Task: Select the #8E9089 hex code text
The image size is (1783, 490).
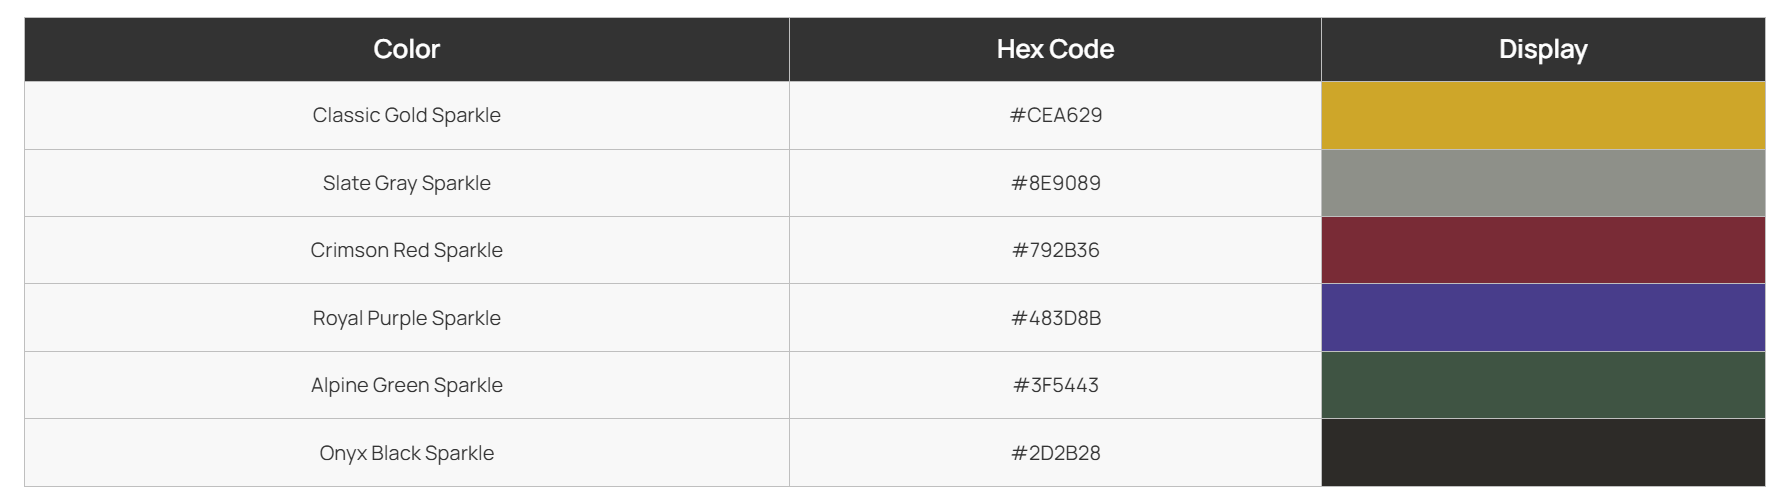Action: click(1056, 183)
